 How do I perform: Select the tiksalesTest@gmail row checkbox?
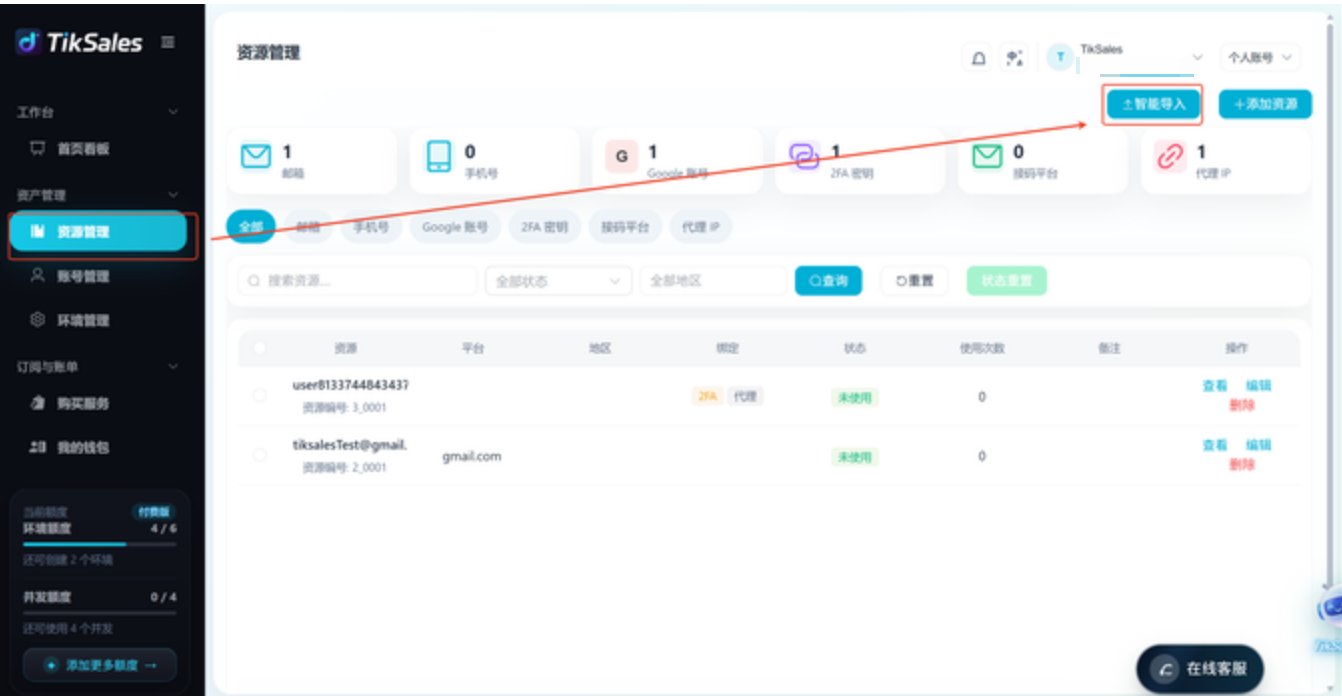coord(260,455)
